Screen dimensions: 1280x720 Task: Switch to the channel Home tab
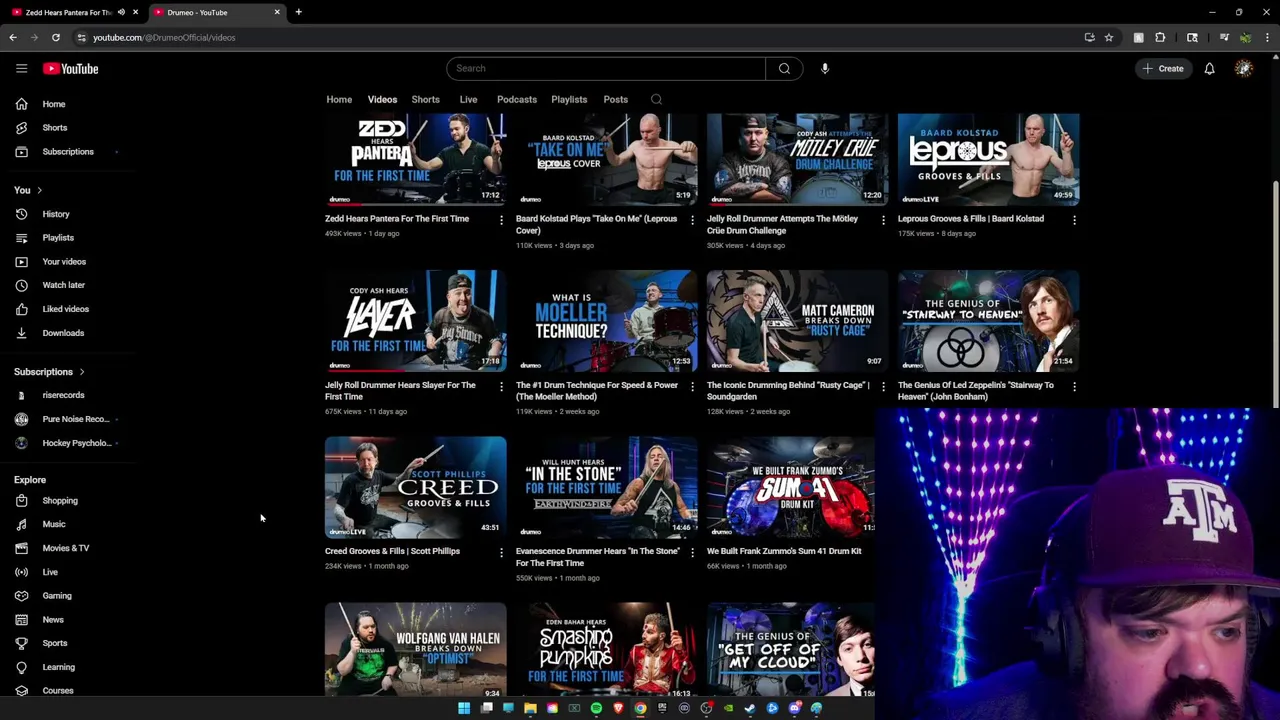pos(339,99)
